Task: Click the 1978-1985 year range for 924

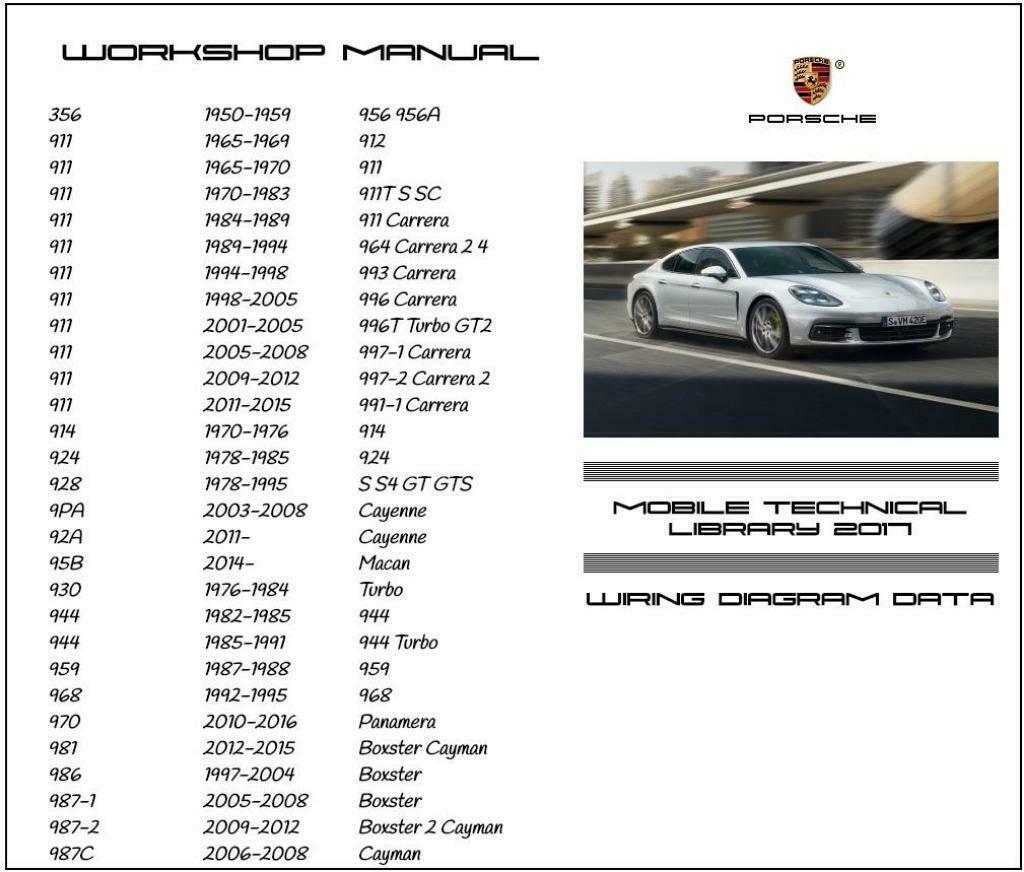Action: point(246,457)
